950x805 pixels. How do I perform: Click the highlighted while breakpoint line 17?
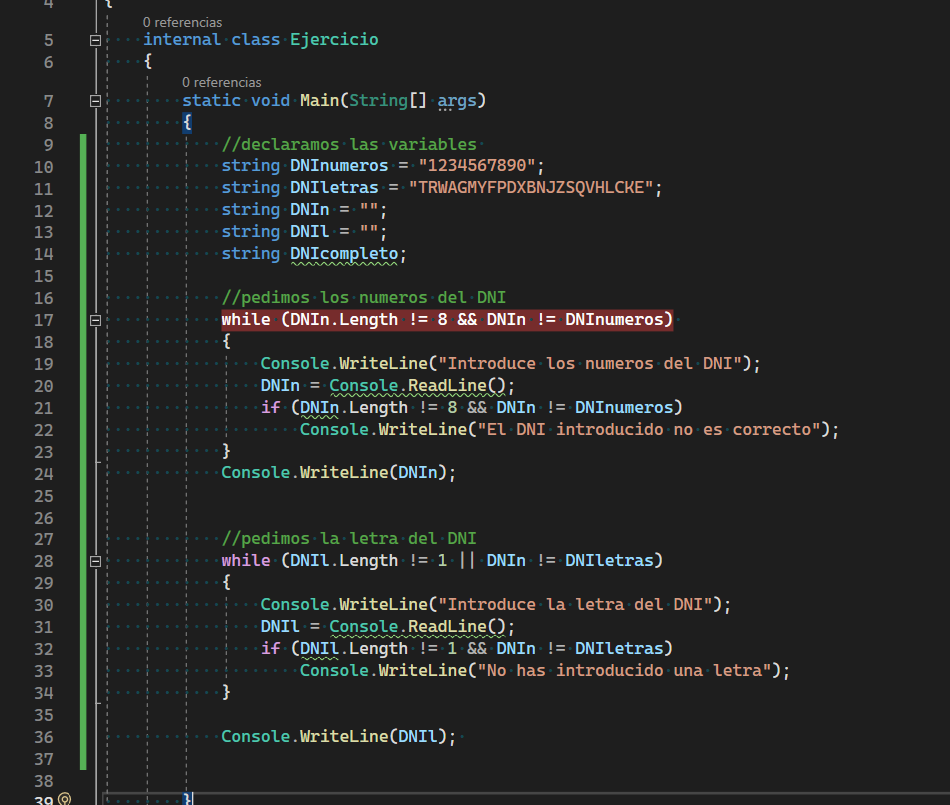coord(447,319)
